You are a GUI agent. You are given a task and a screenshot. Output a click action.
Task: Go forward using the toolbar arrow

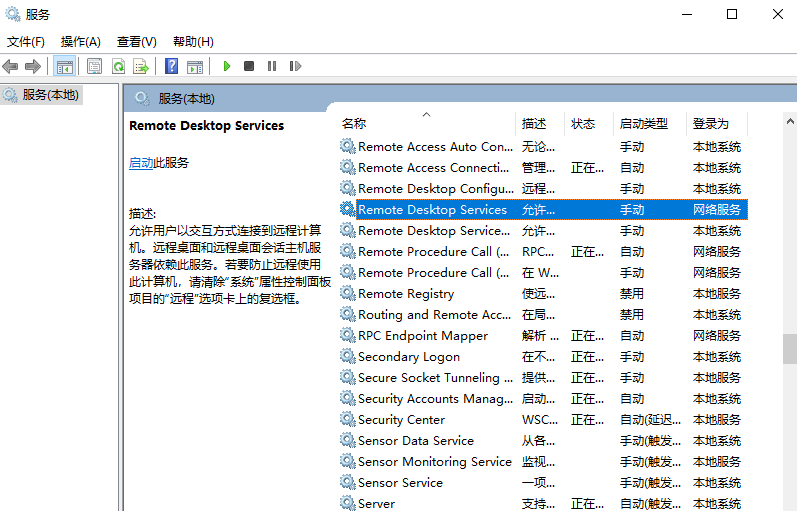33,66
